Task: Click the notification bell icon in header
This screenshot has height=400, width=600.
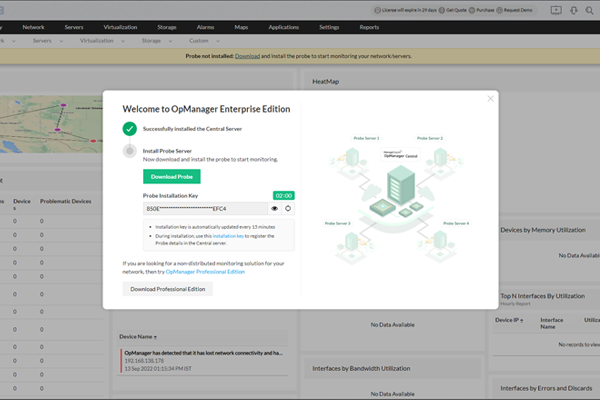Action: (x=574, y=10)
